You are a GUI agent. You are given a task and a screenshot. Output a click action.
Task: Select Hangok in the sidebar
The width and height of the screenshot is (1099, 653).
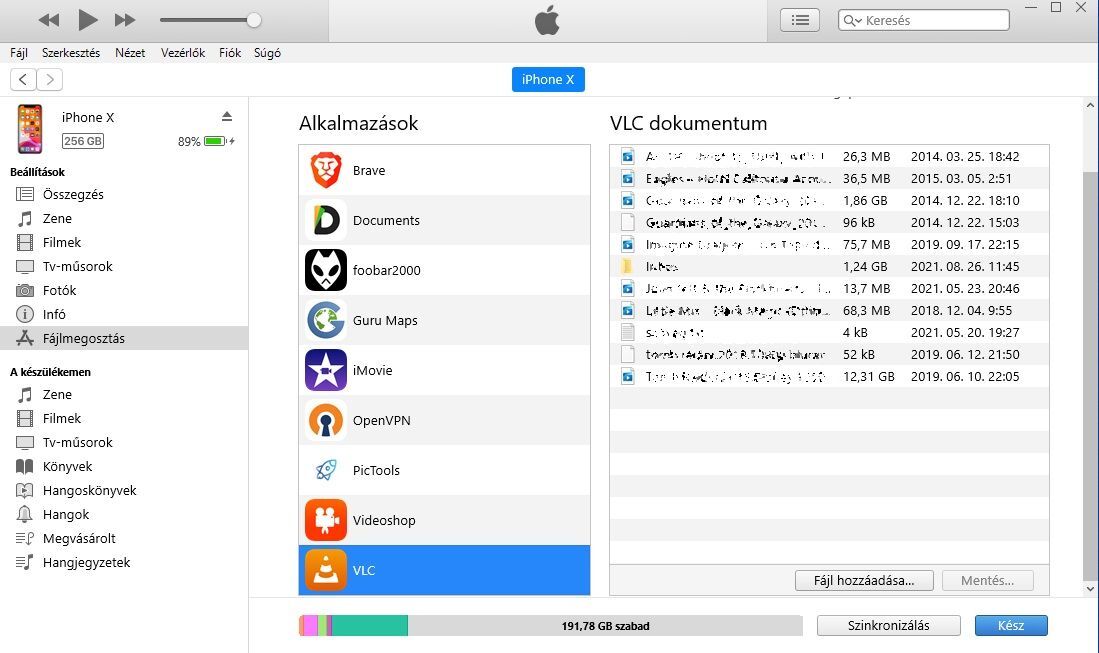point(124,514)
